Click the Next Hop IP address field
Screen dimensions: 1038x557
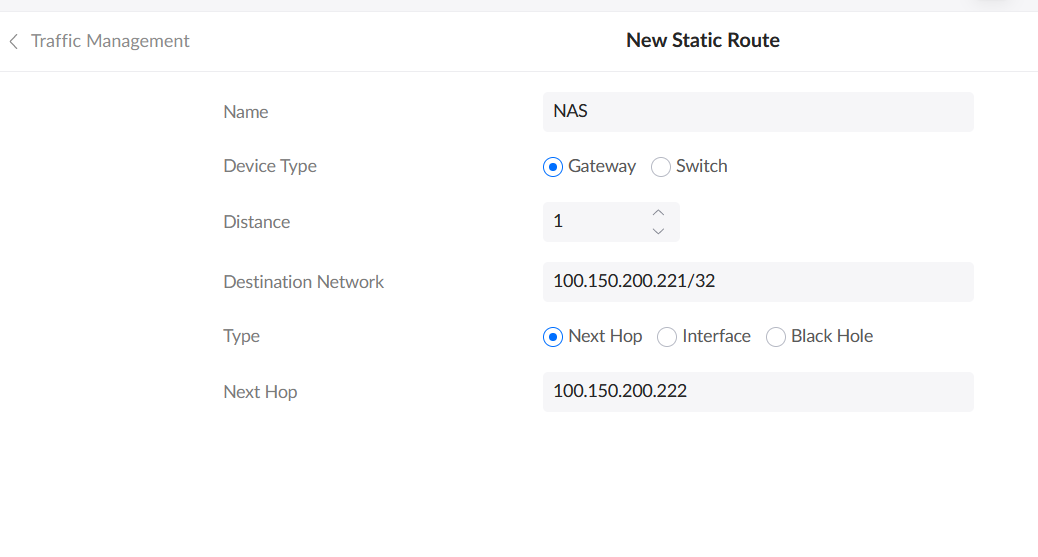[757, 392]
